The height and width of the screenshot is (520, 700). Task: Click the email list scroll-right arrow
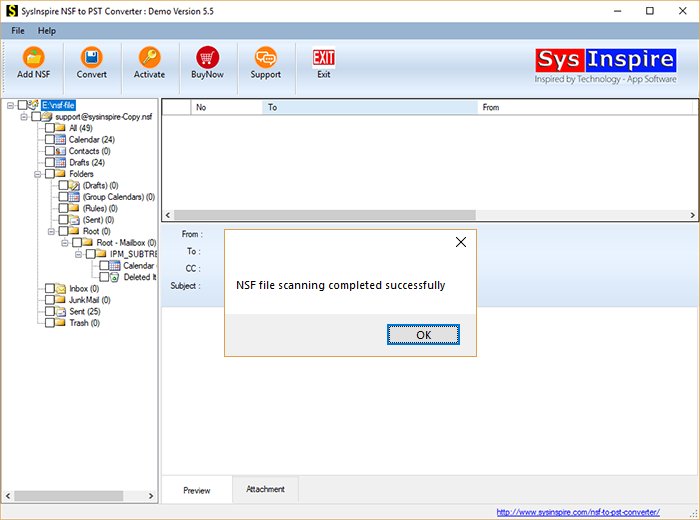tap(692, 215)
